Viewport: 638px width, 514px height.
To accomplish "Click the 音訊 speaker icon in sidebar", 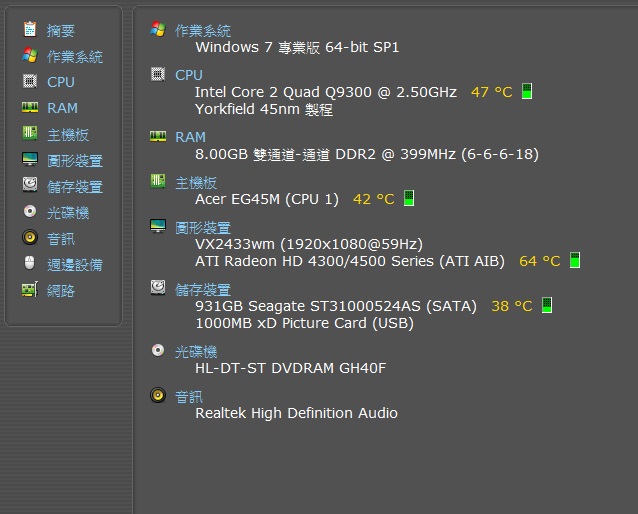I will 30,237.
